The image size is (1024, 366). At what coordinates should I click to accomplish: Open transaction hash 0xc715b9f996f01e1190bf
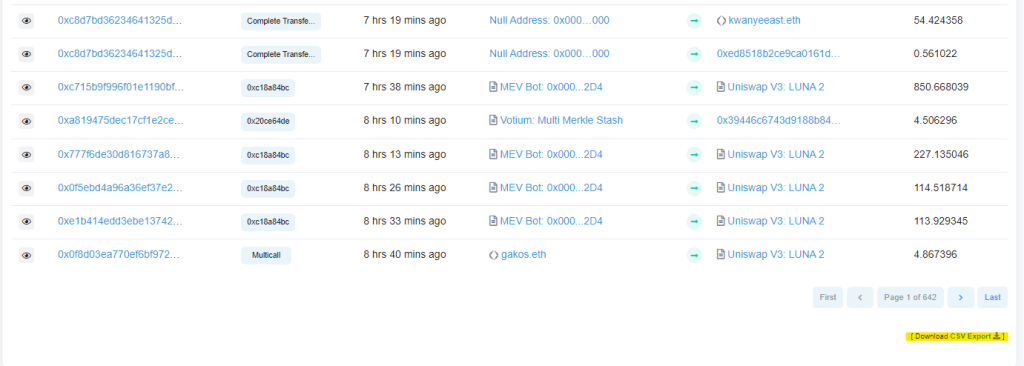point(121,87)
